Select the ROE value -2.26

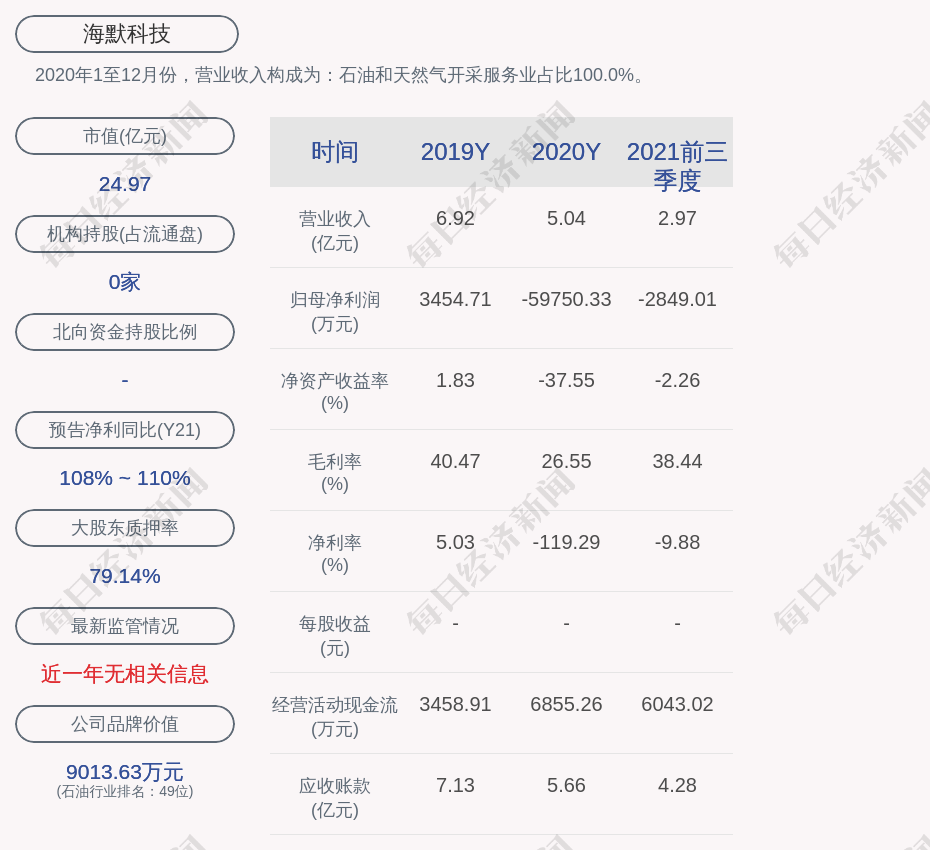coord(677,380)
